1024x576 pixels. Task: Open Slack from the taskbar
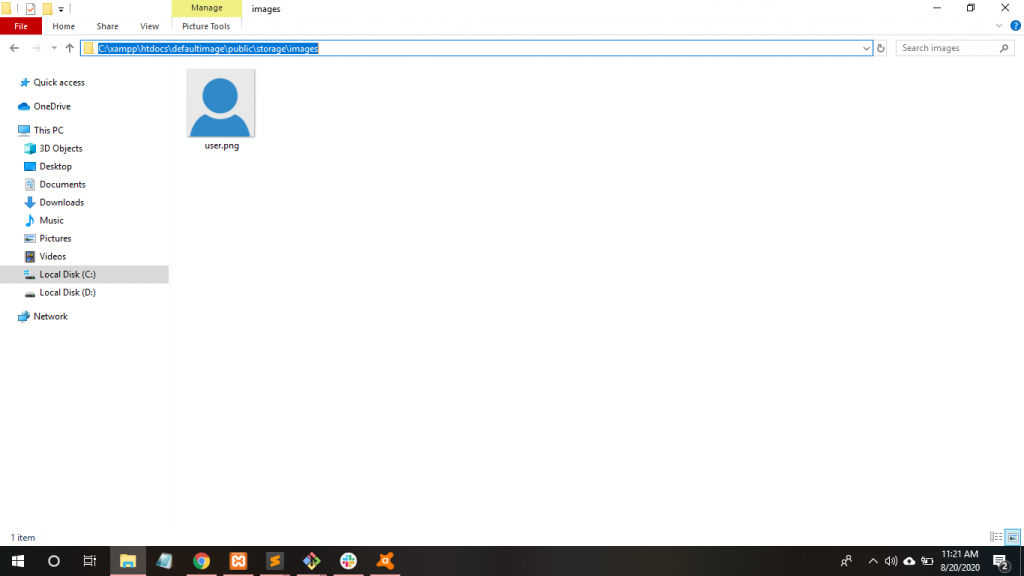click(x=348, y=561)
